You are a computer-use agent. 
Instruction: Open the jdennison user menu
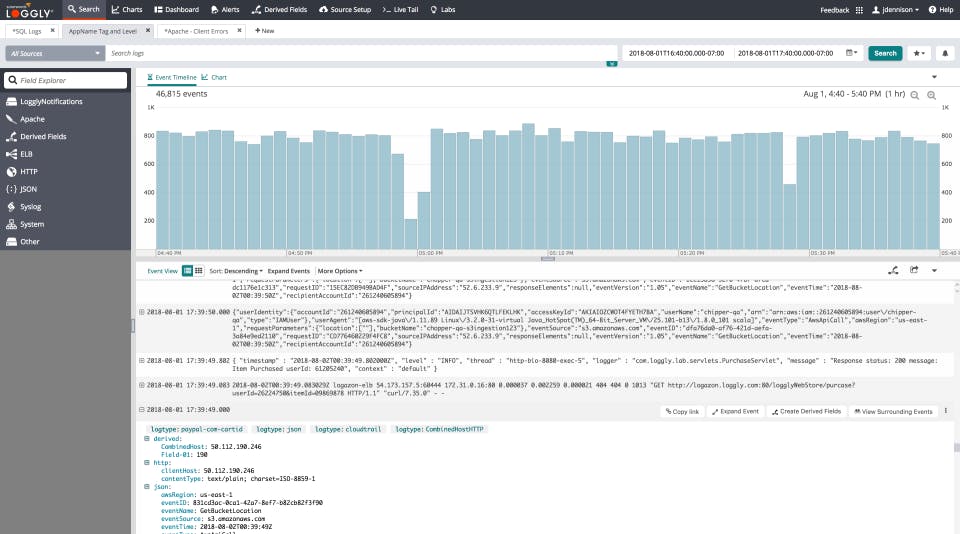click(895, 10)
